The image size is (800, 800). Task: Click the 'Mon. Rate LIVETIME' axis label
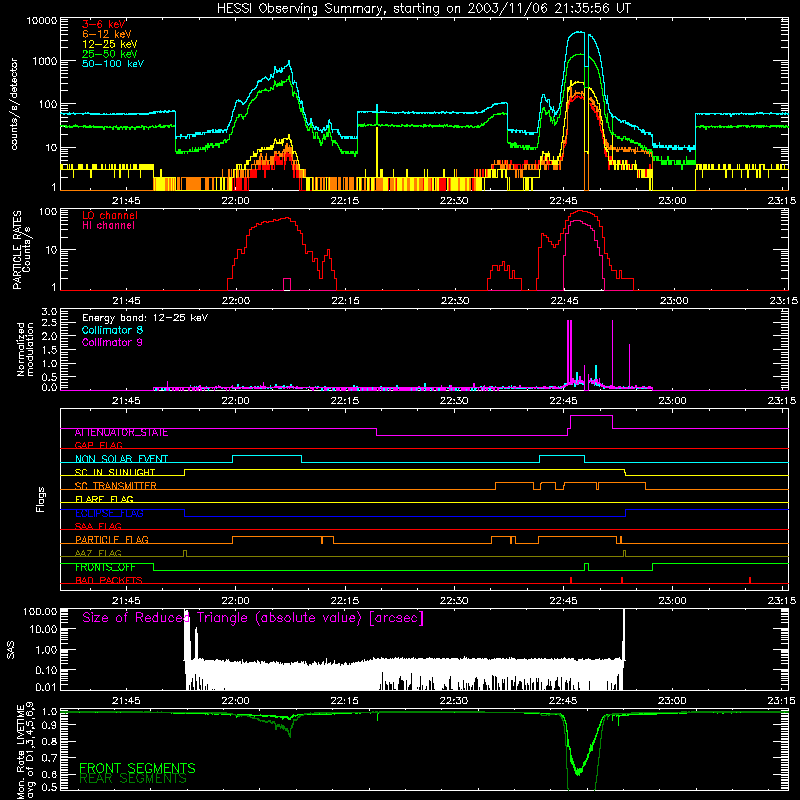pos(20,751)
